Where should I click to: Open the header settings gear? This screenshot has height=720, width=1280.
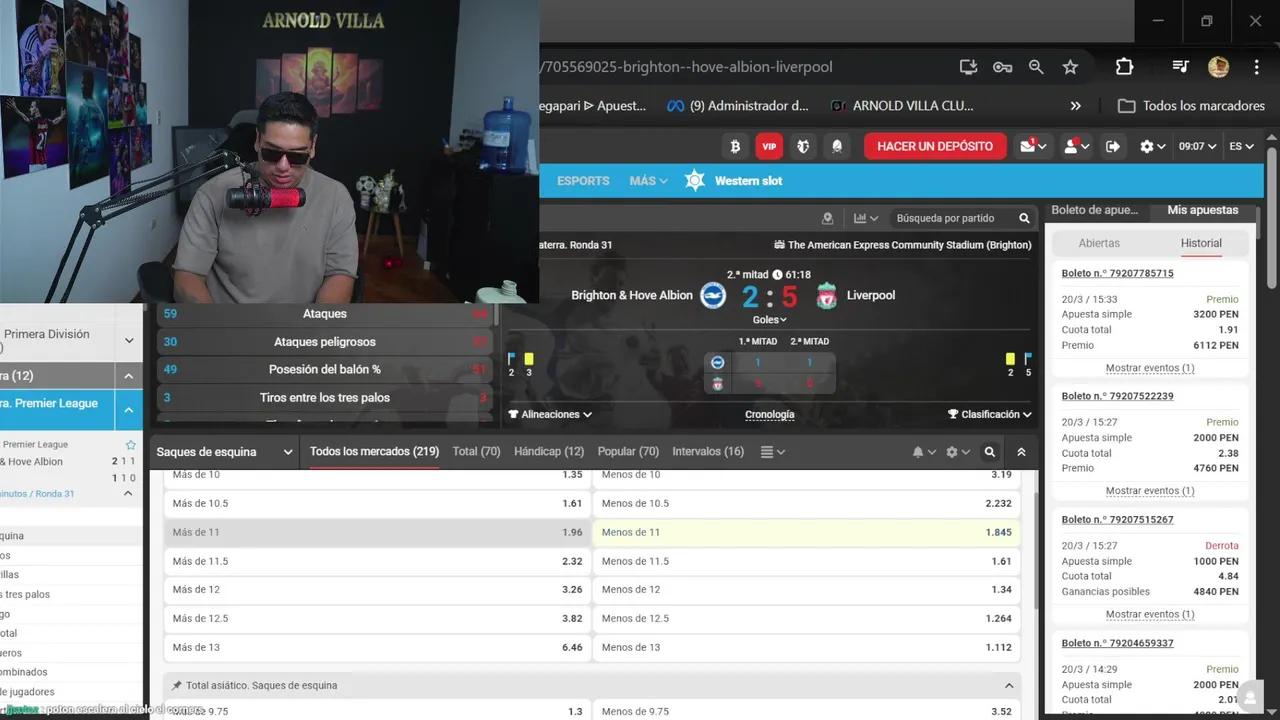1152,146
